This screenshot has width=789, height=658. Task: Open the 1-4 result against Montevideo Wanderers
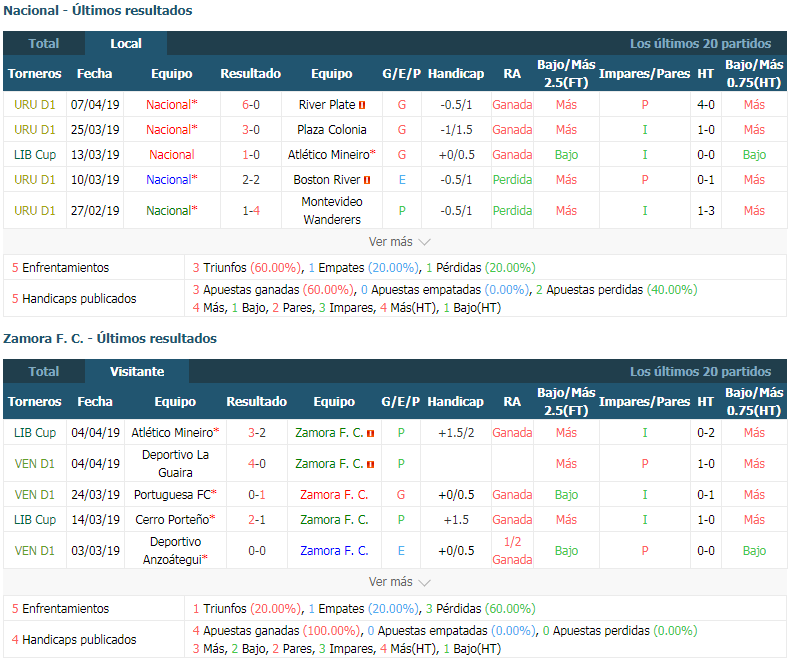click(251, 211)
